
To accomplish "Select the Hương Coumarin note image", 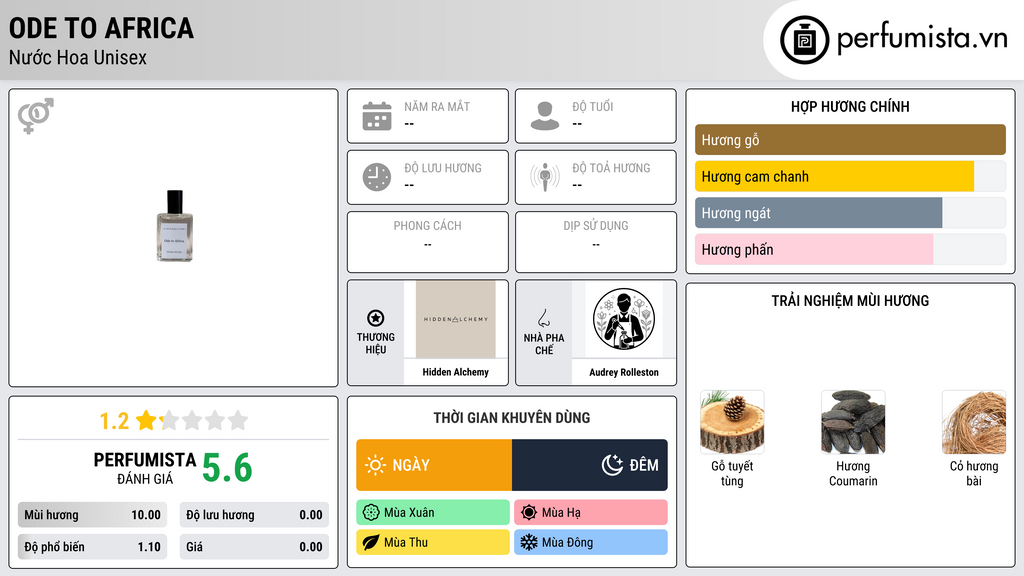I will tap(853, 422).
